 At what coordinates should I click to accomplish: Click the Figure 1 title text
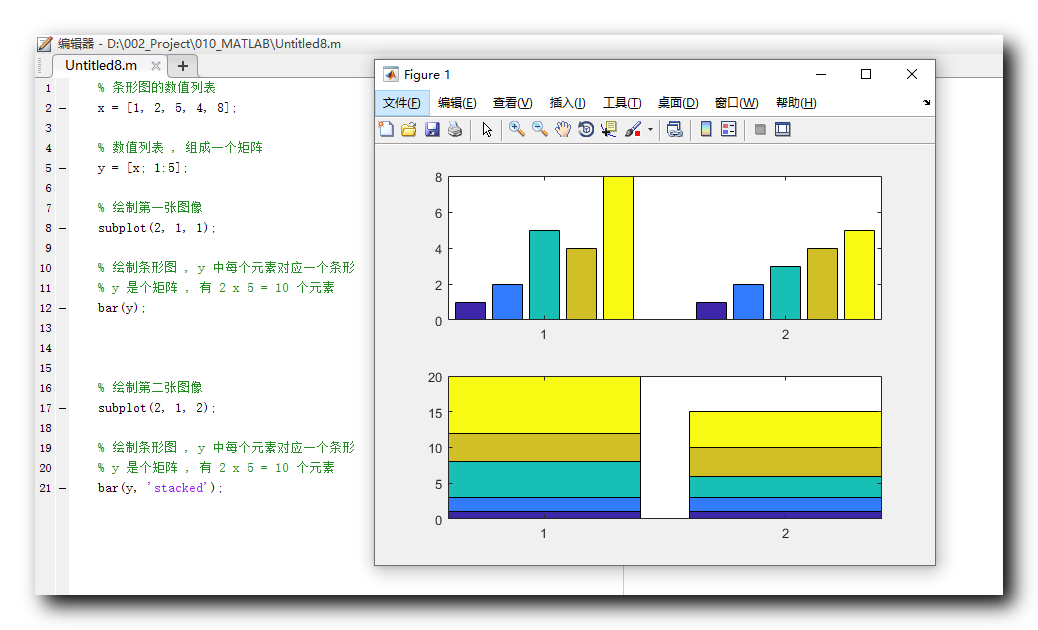click(x=427, y=74)
